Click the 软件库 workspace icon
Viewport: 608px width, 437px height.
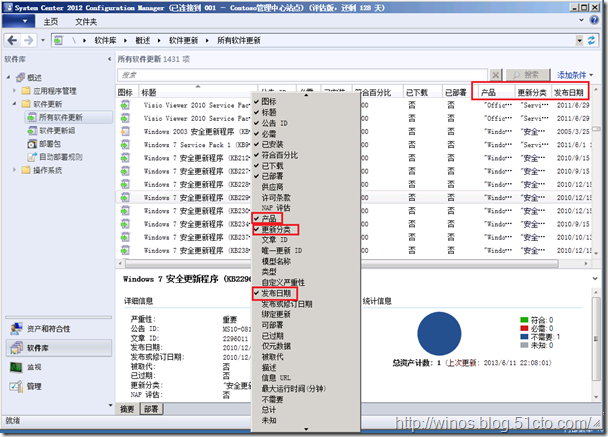click(16, 348)
